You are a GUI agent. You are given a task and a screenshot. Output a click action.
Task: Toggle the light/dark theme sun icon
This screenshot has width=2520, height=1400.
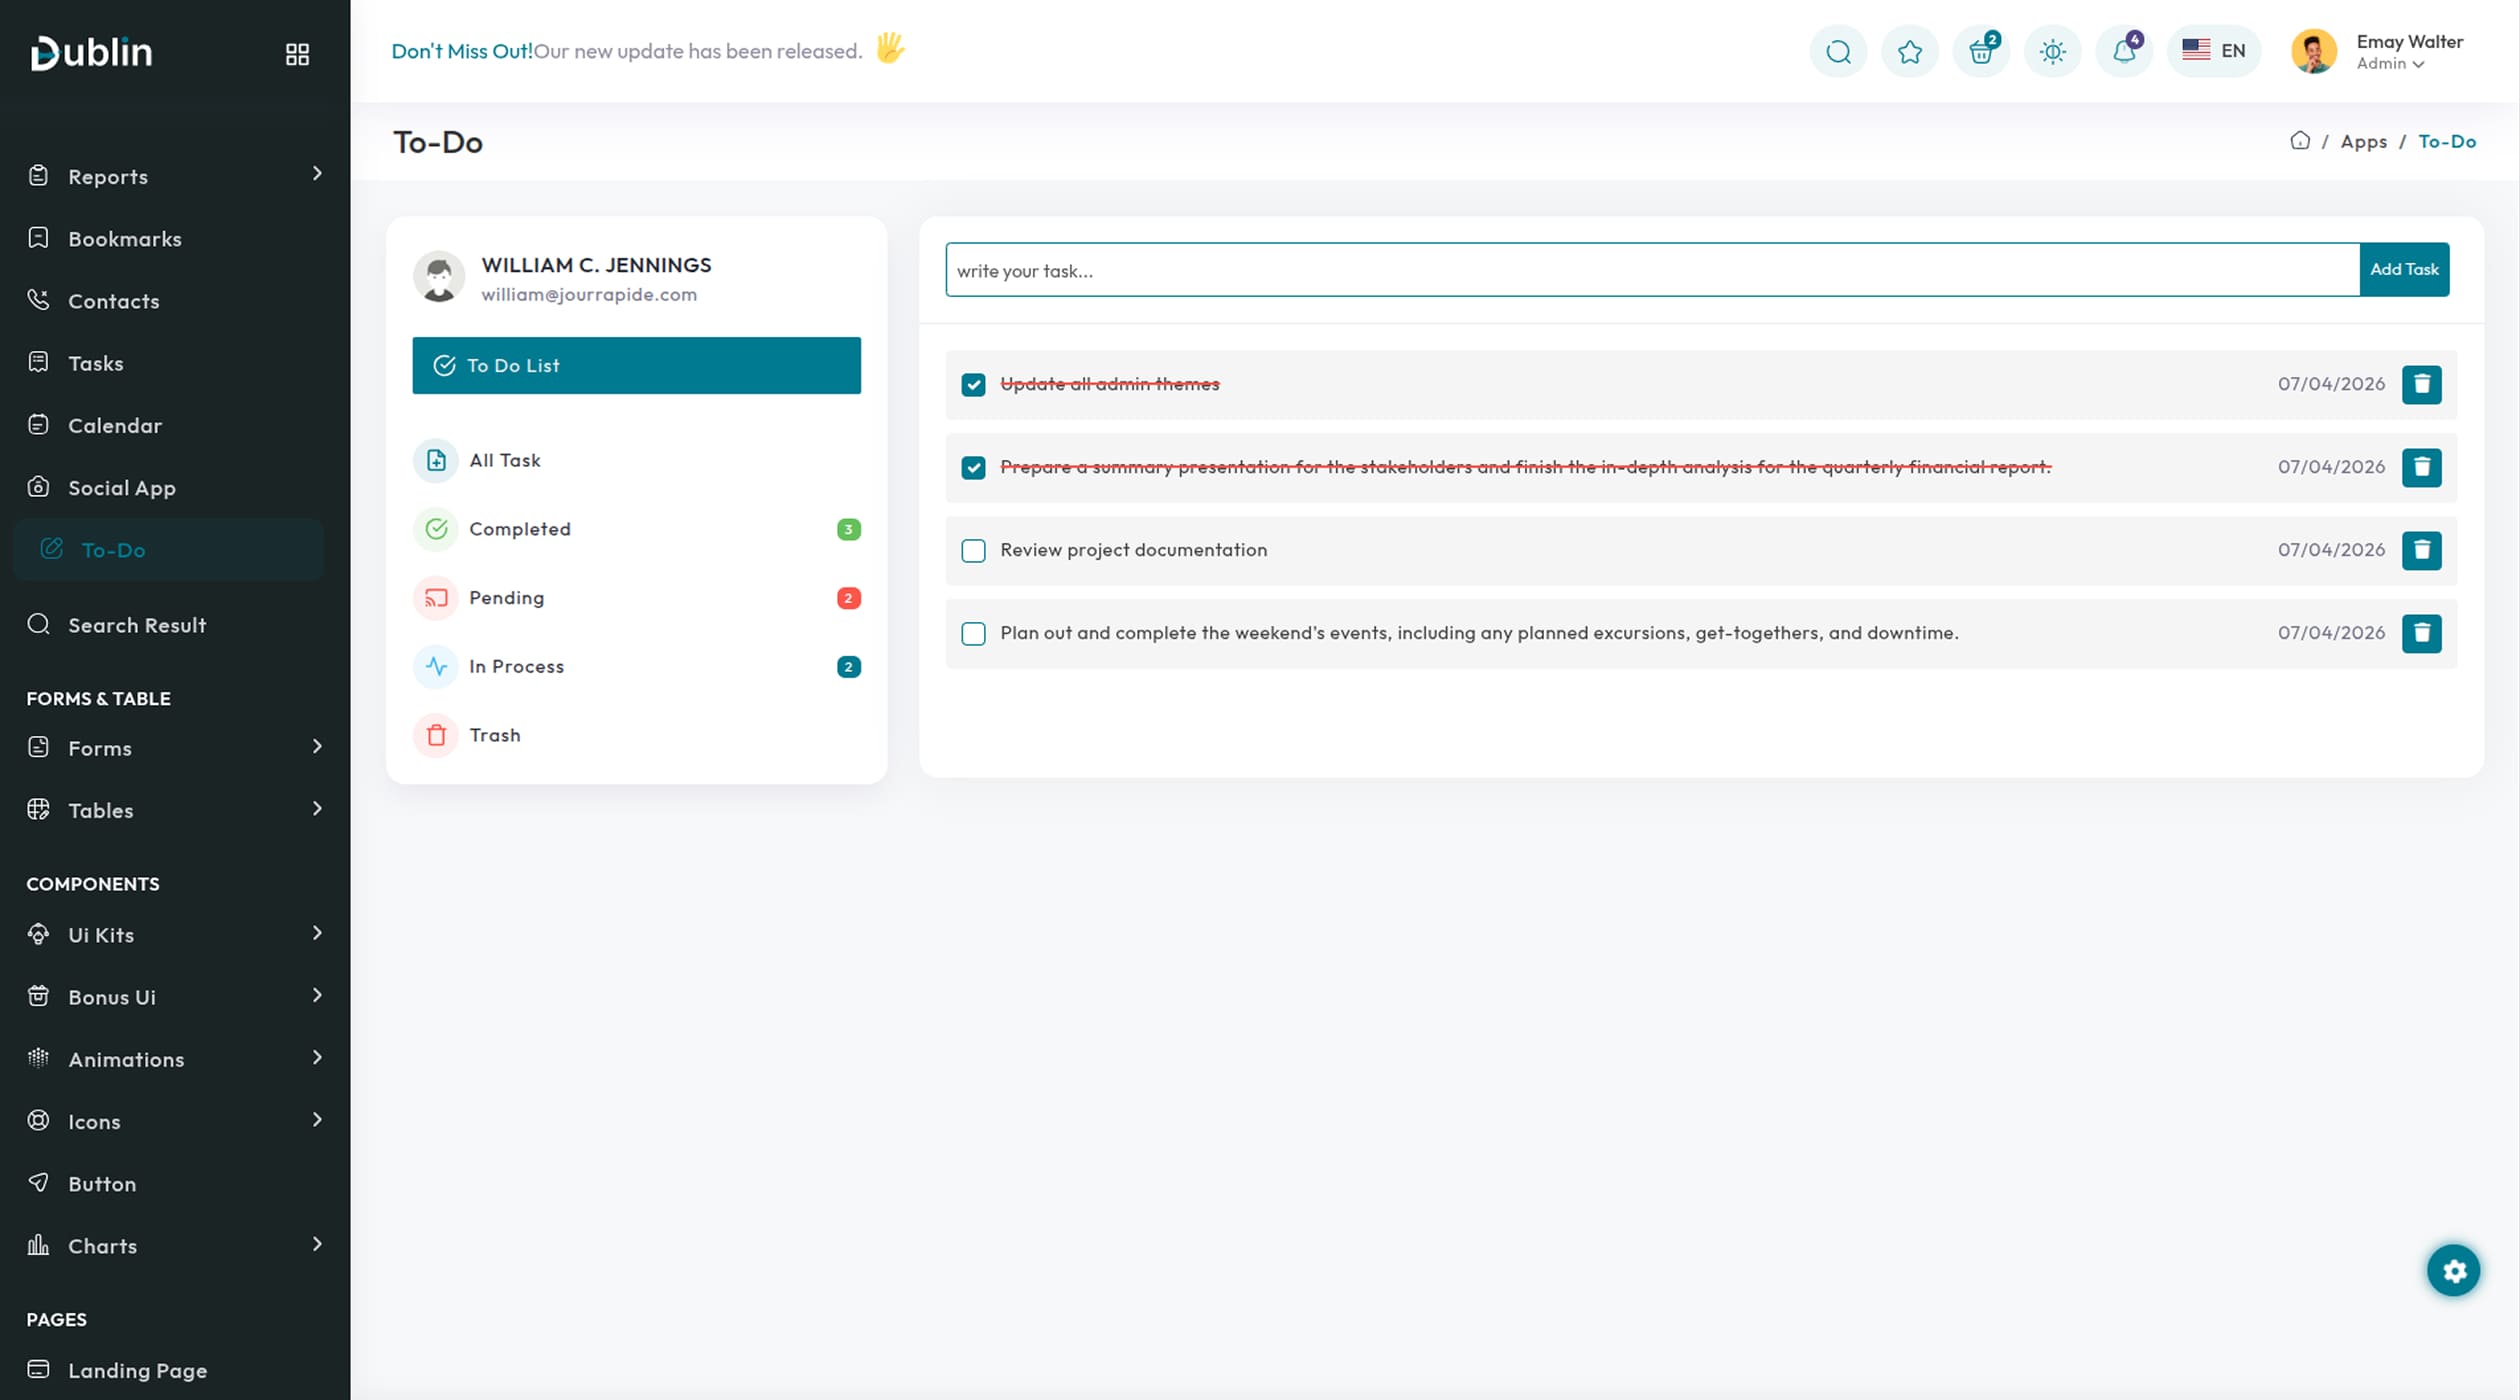pos(2052,52)
